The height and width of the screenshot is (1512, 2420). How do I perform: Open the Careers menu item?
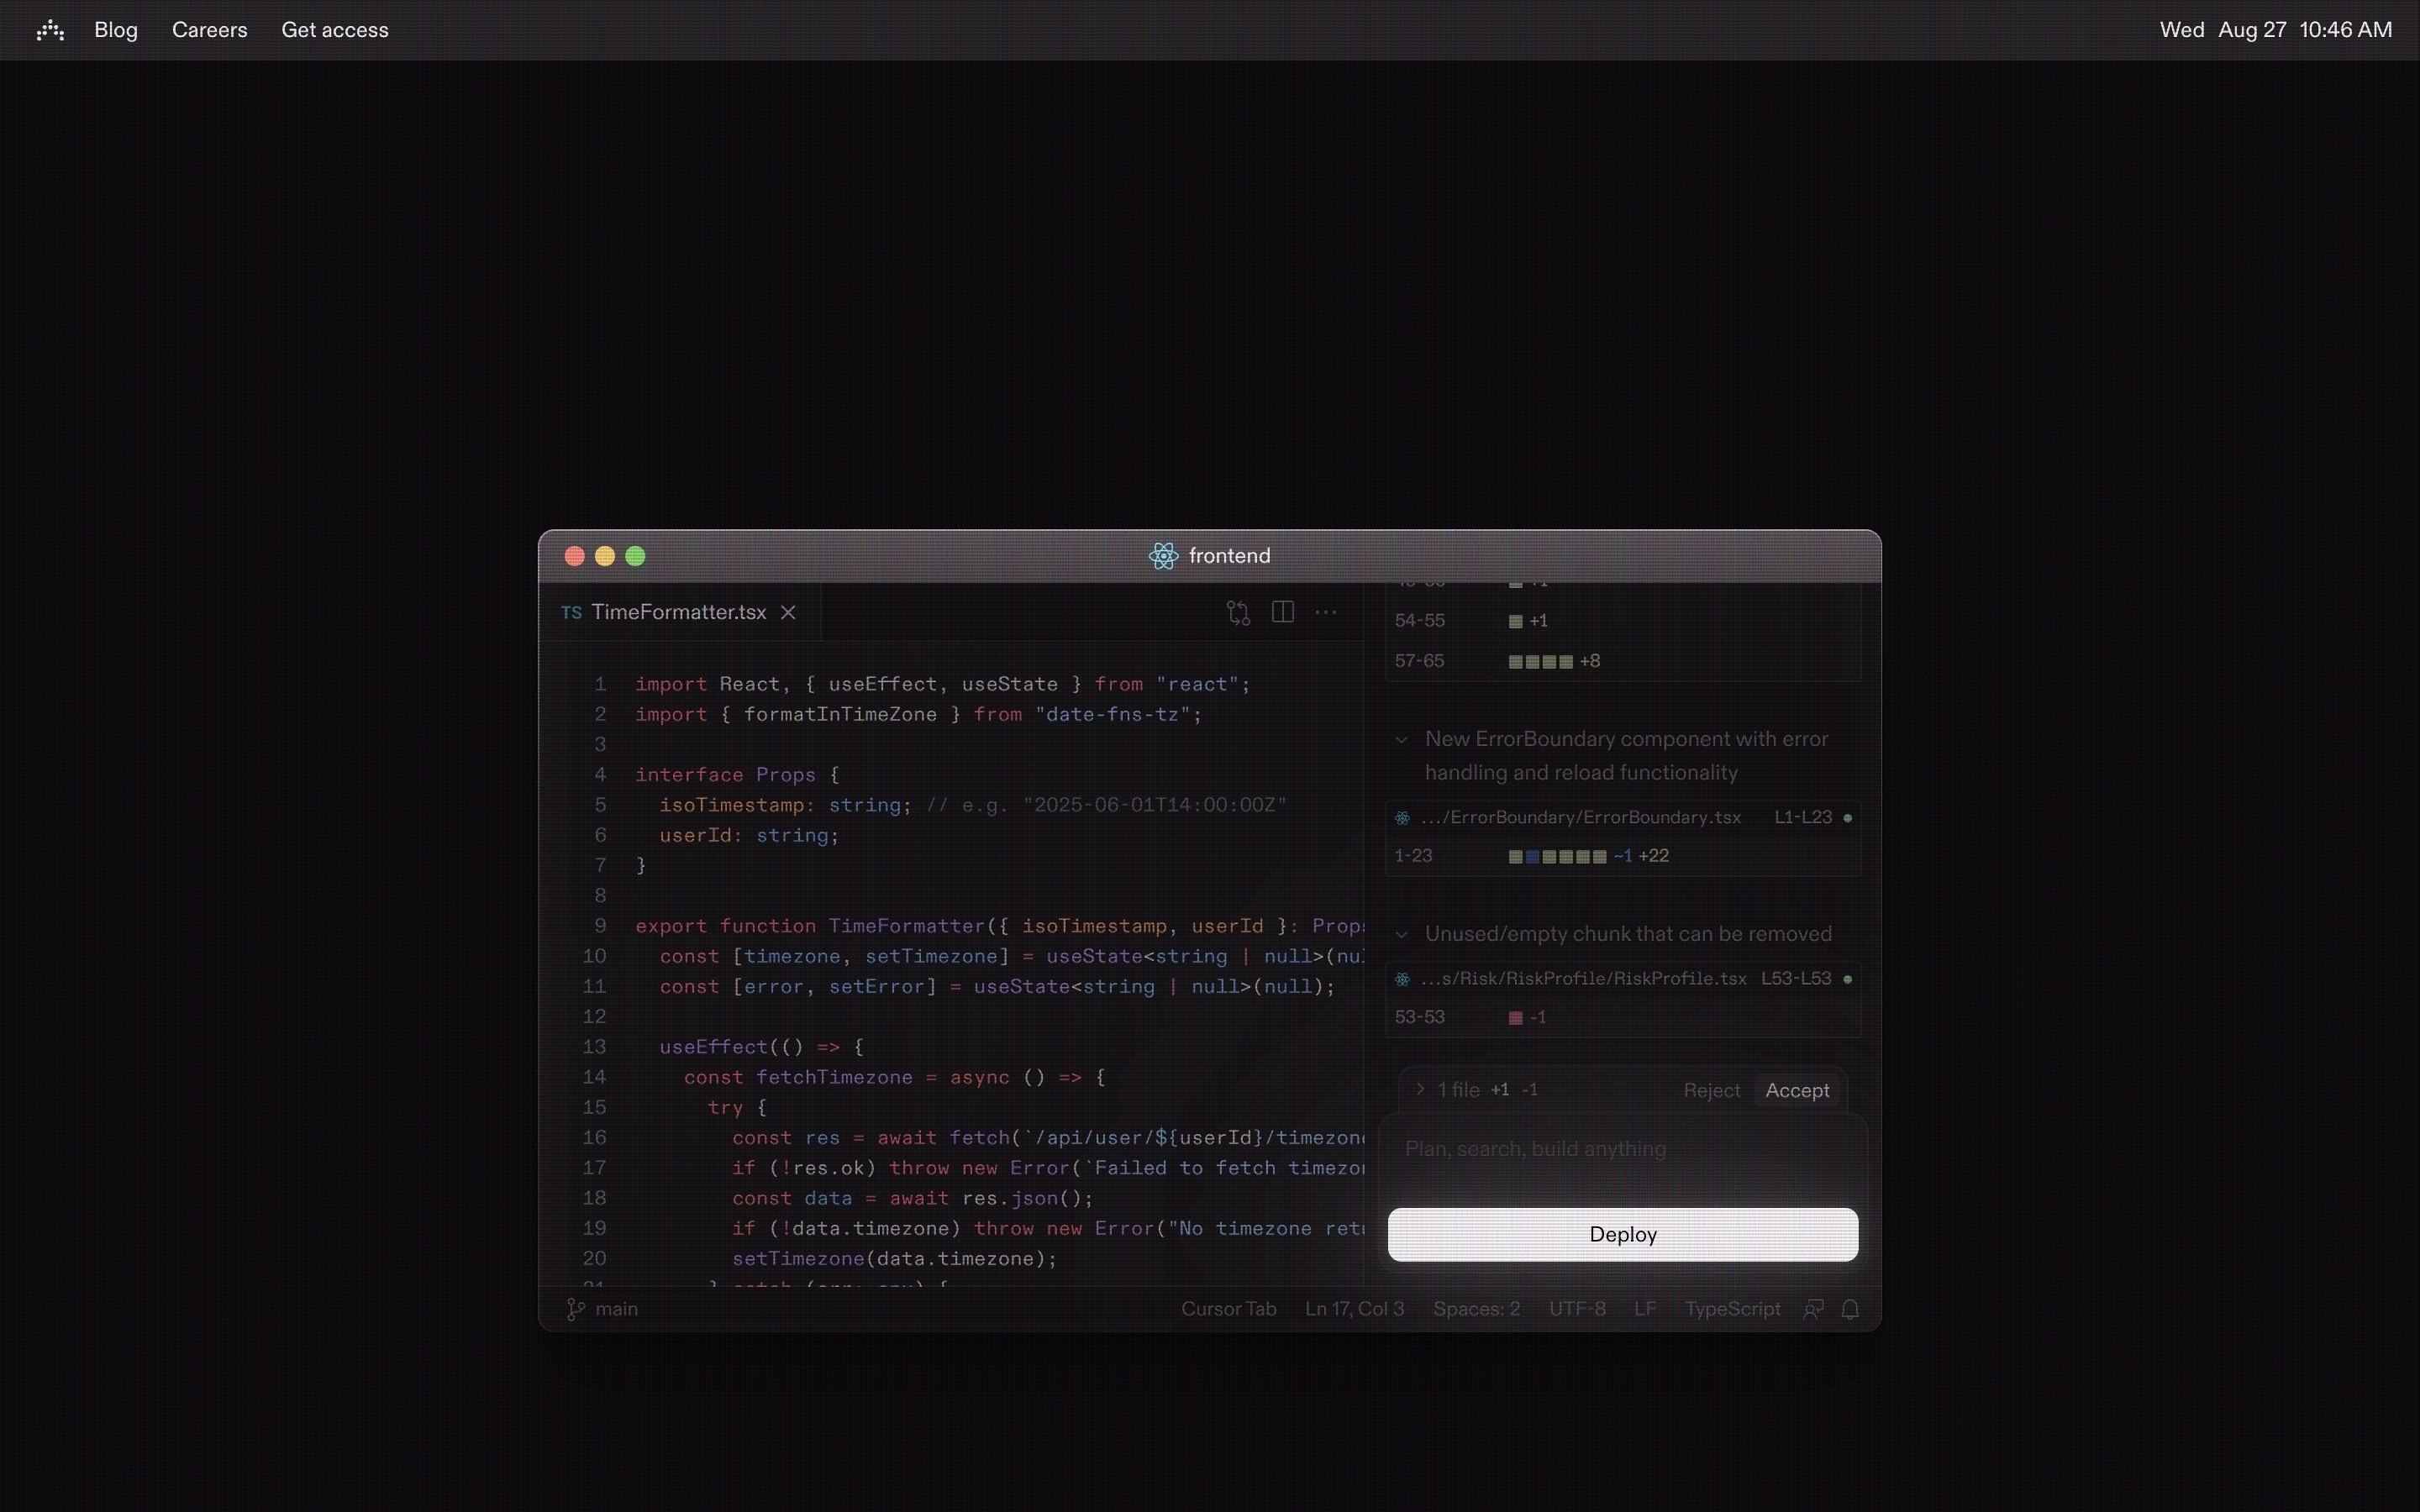[209, 30]
